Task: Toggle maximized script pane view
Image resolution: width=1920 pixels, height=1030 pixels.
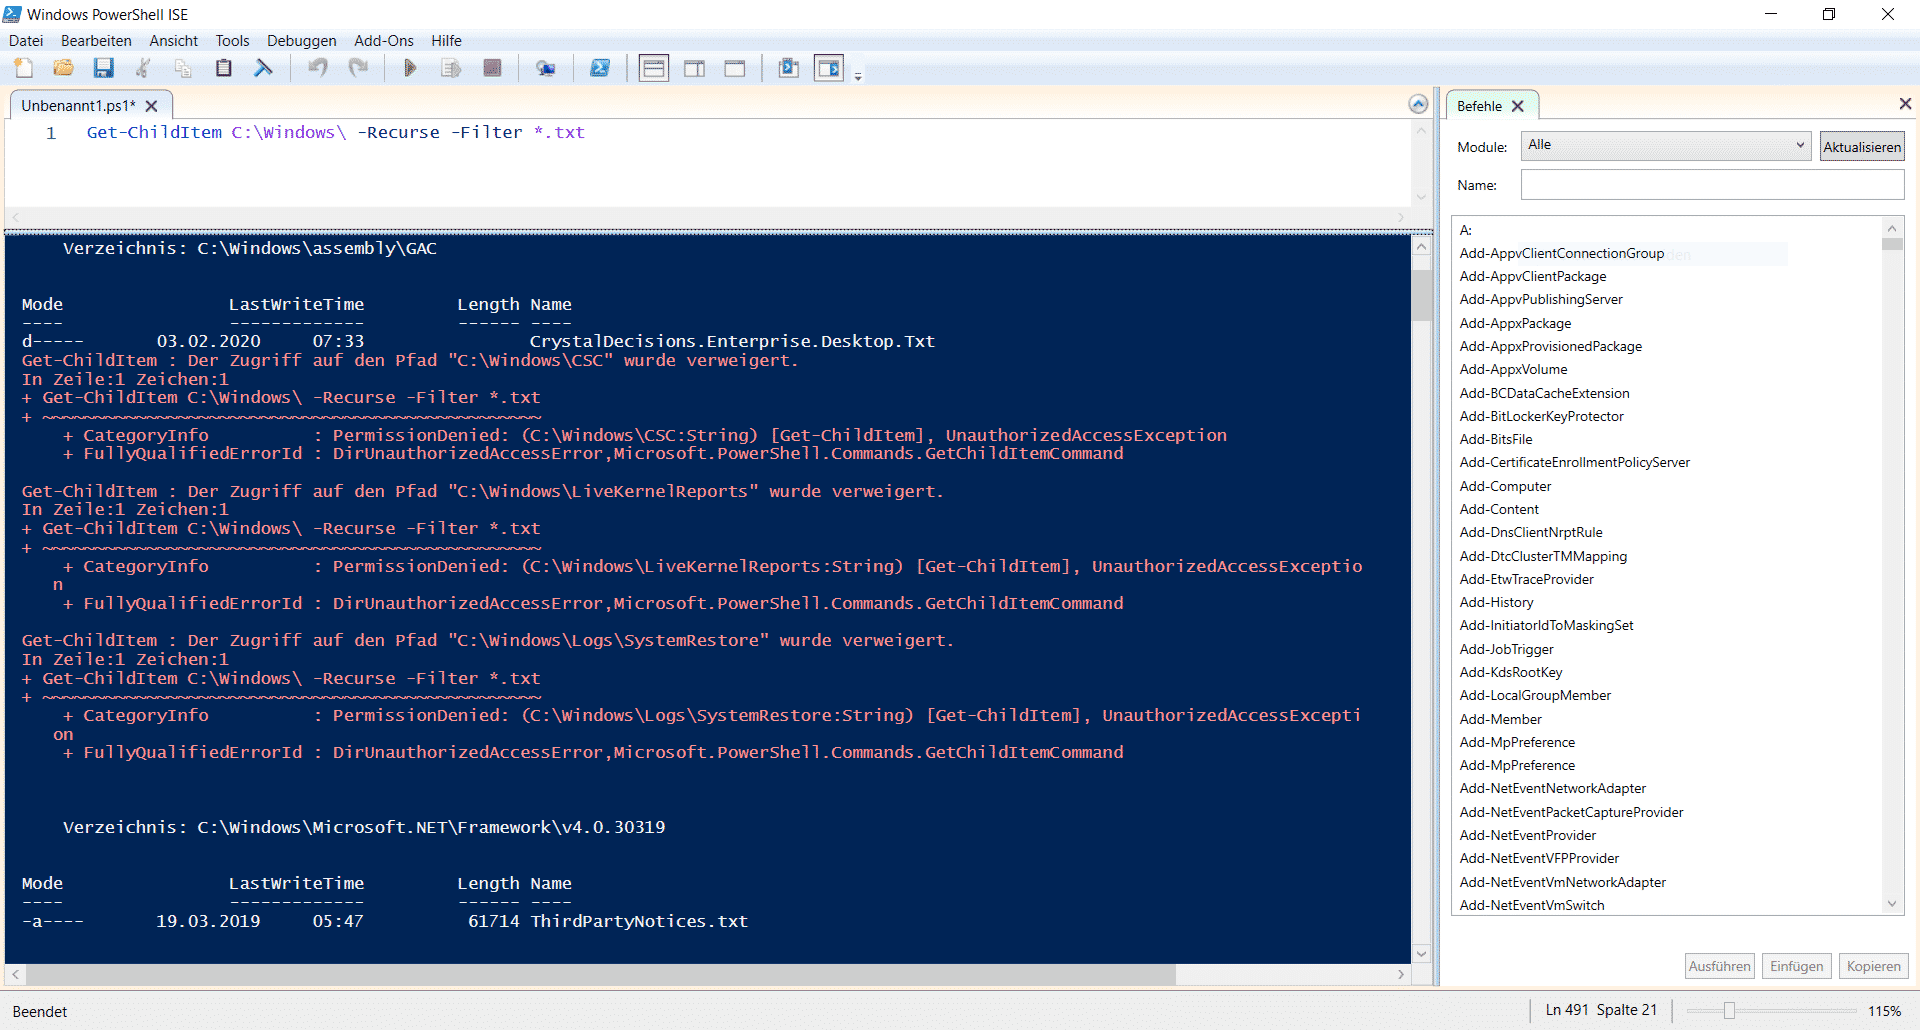Action: click(735, 68)
